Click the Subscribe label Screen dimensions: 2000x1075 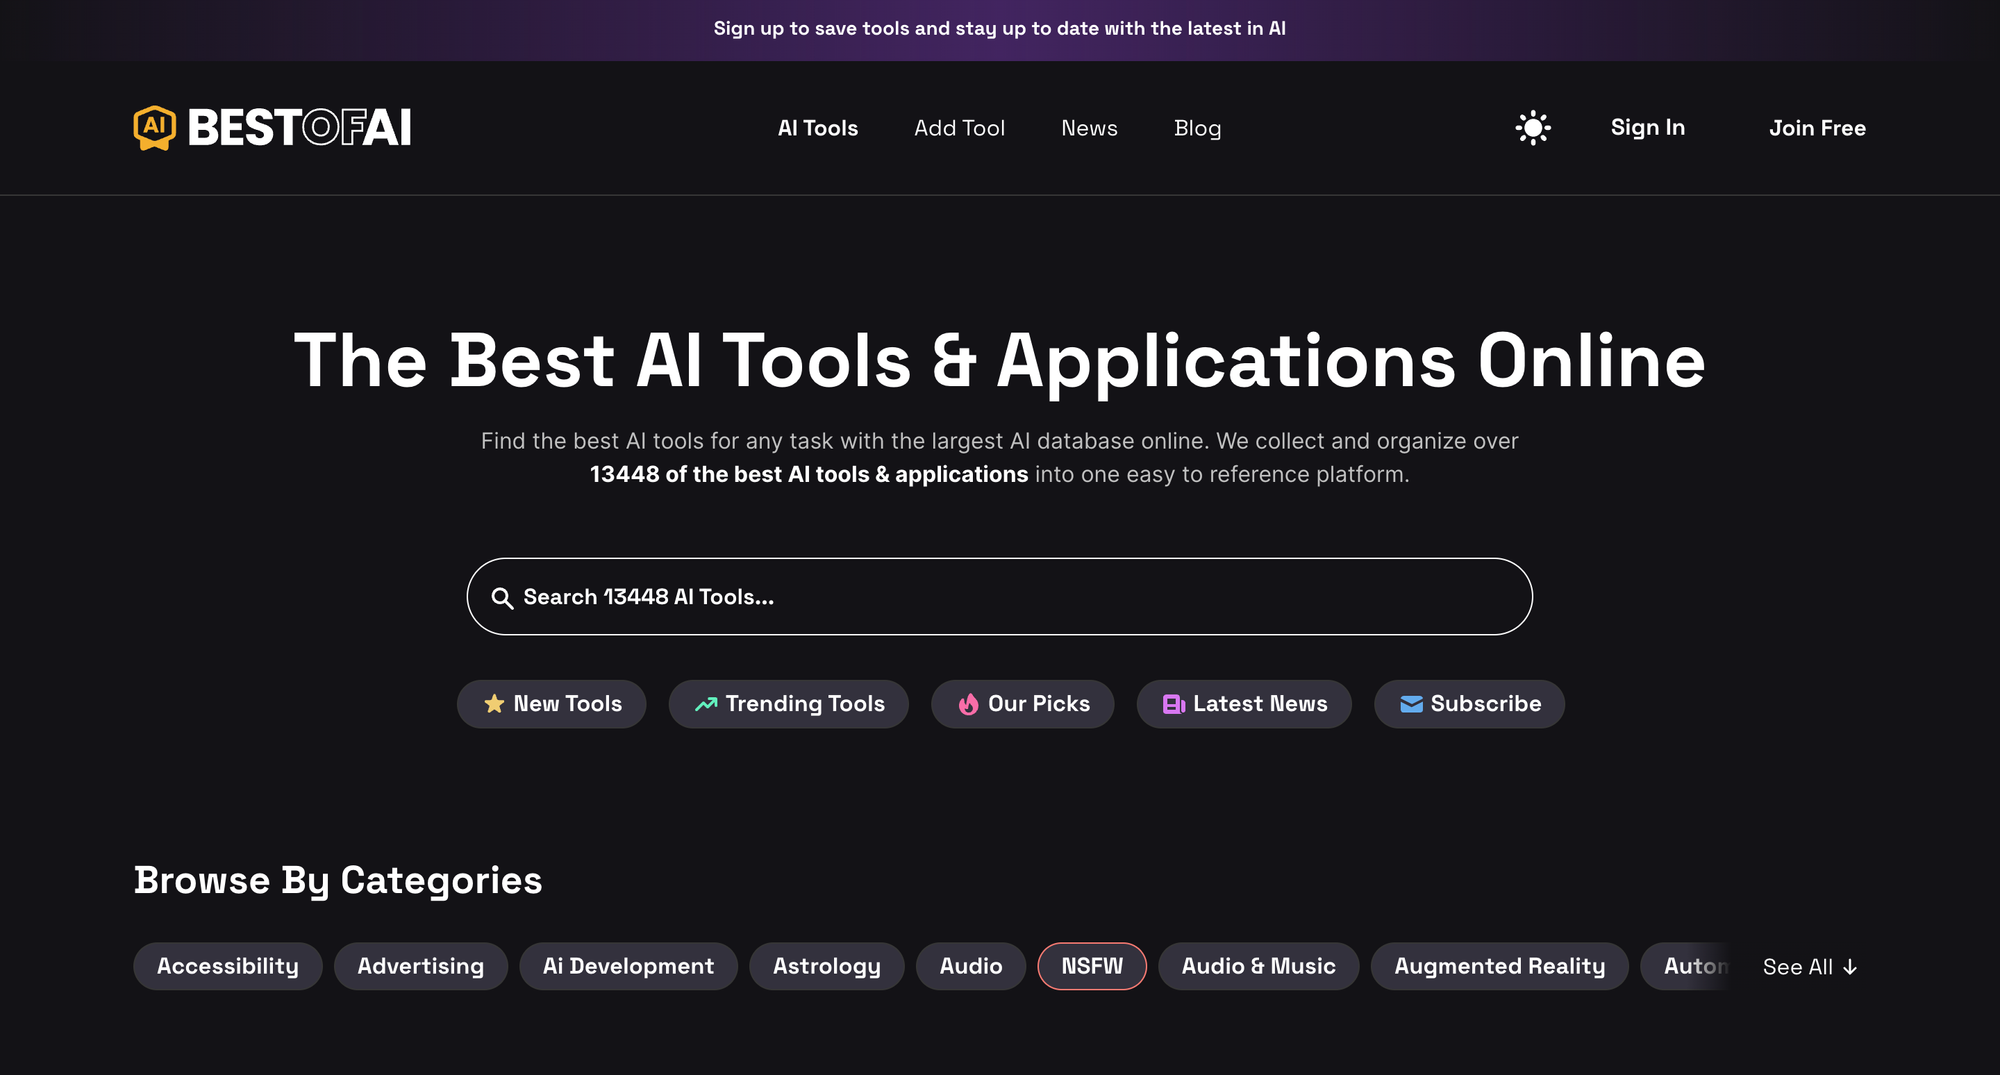tap(1486, 704)
